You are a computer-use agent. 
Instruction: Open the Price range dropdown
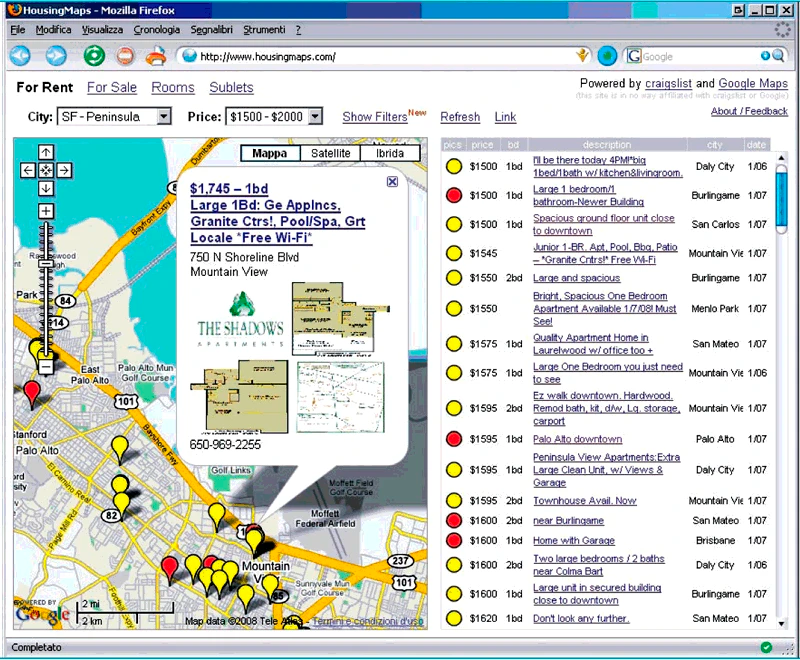(274, 117)
